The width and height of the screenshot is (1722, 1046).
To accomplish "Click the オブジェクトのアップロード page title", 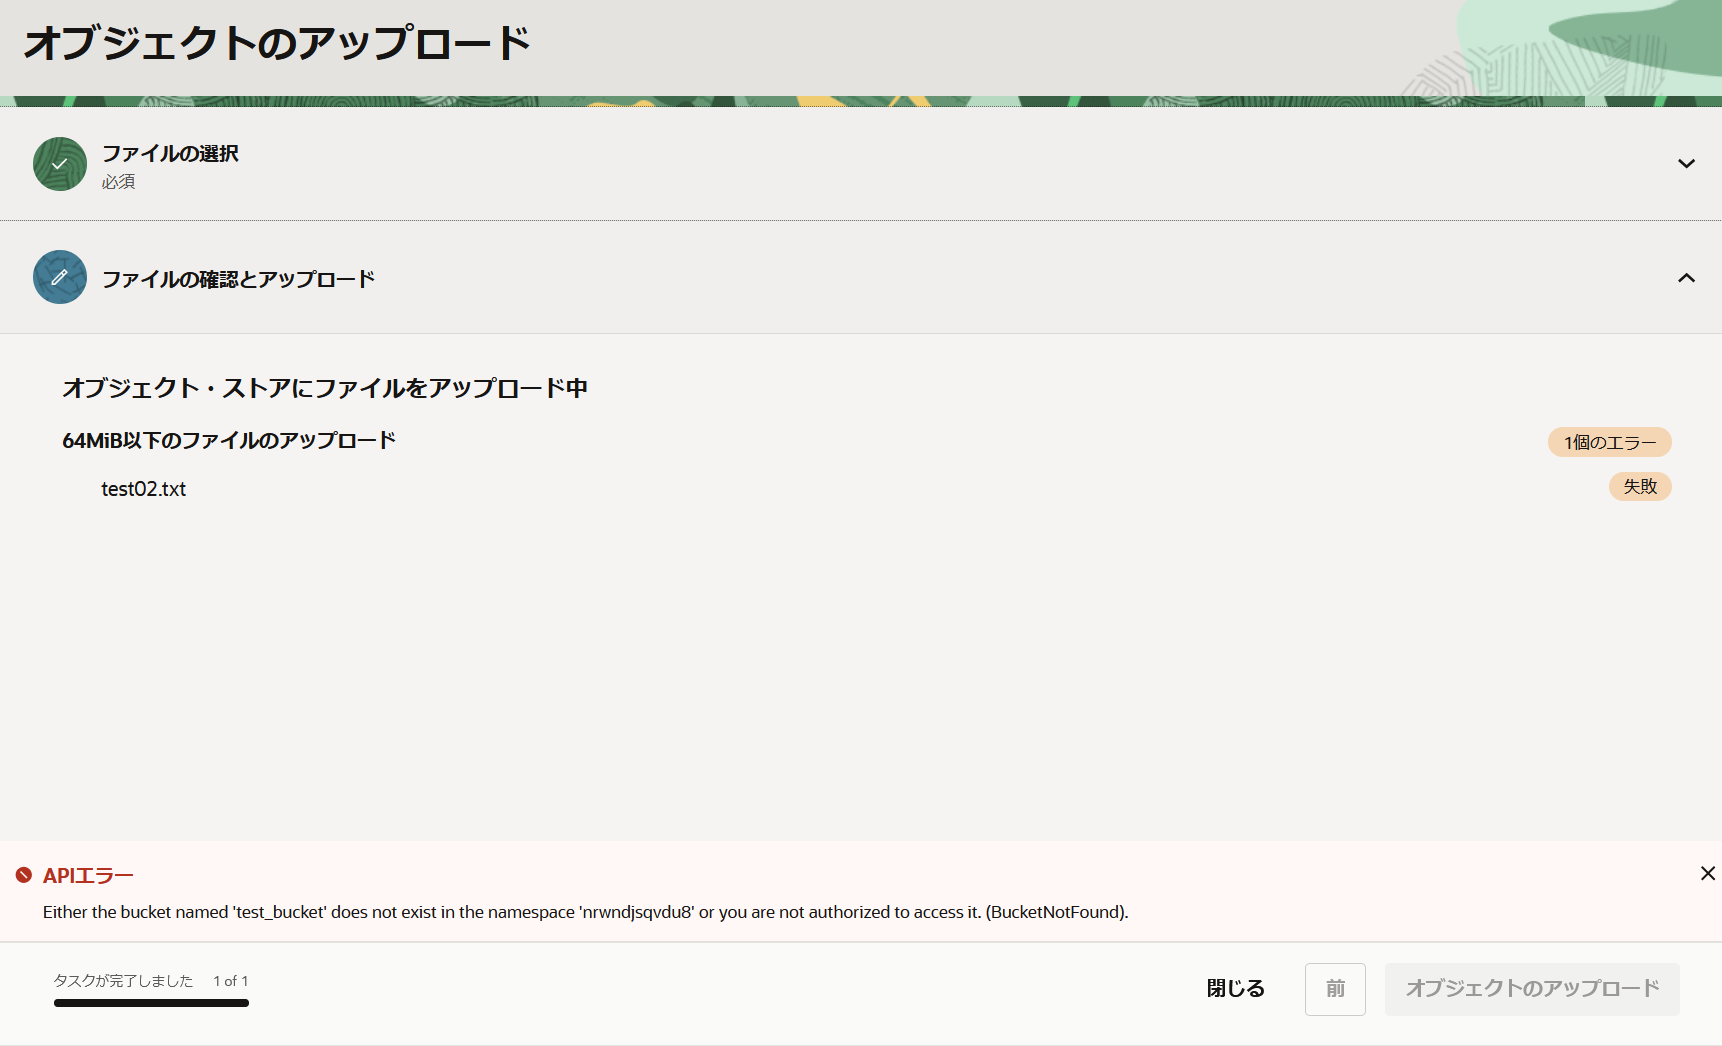I will point(278,42).
